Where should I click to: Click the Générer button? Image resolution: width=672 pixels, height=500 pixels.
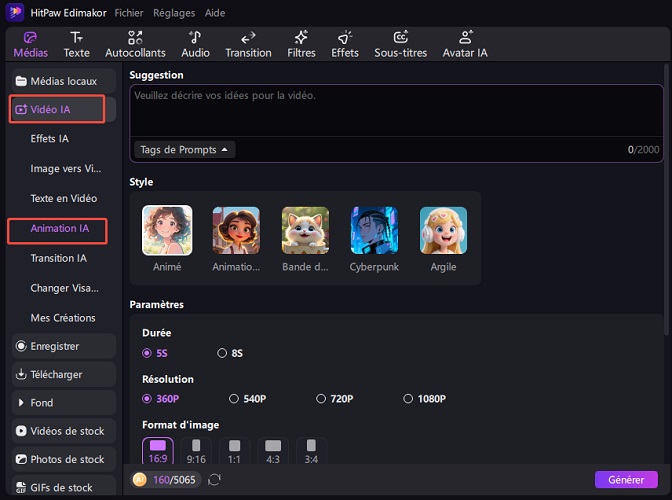[x=625, y=480]
